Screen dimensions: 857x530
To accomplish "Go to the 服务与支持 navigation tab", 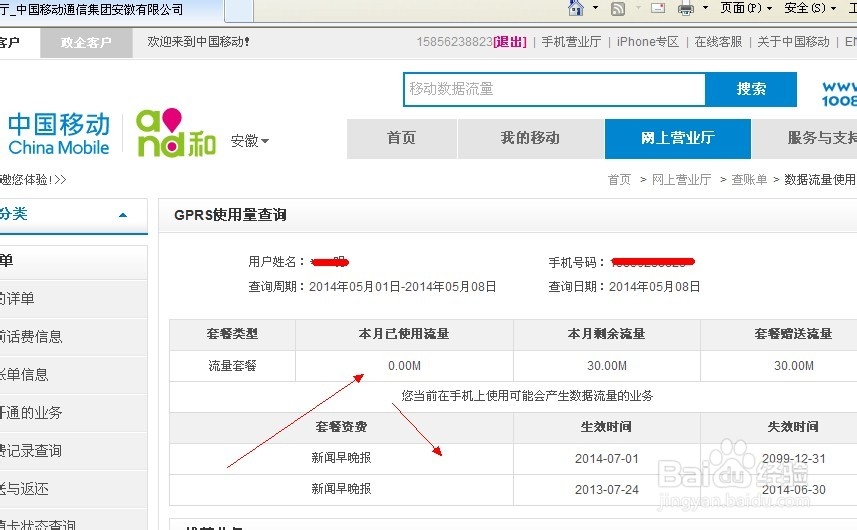I will click(805, 139).
